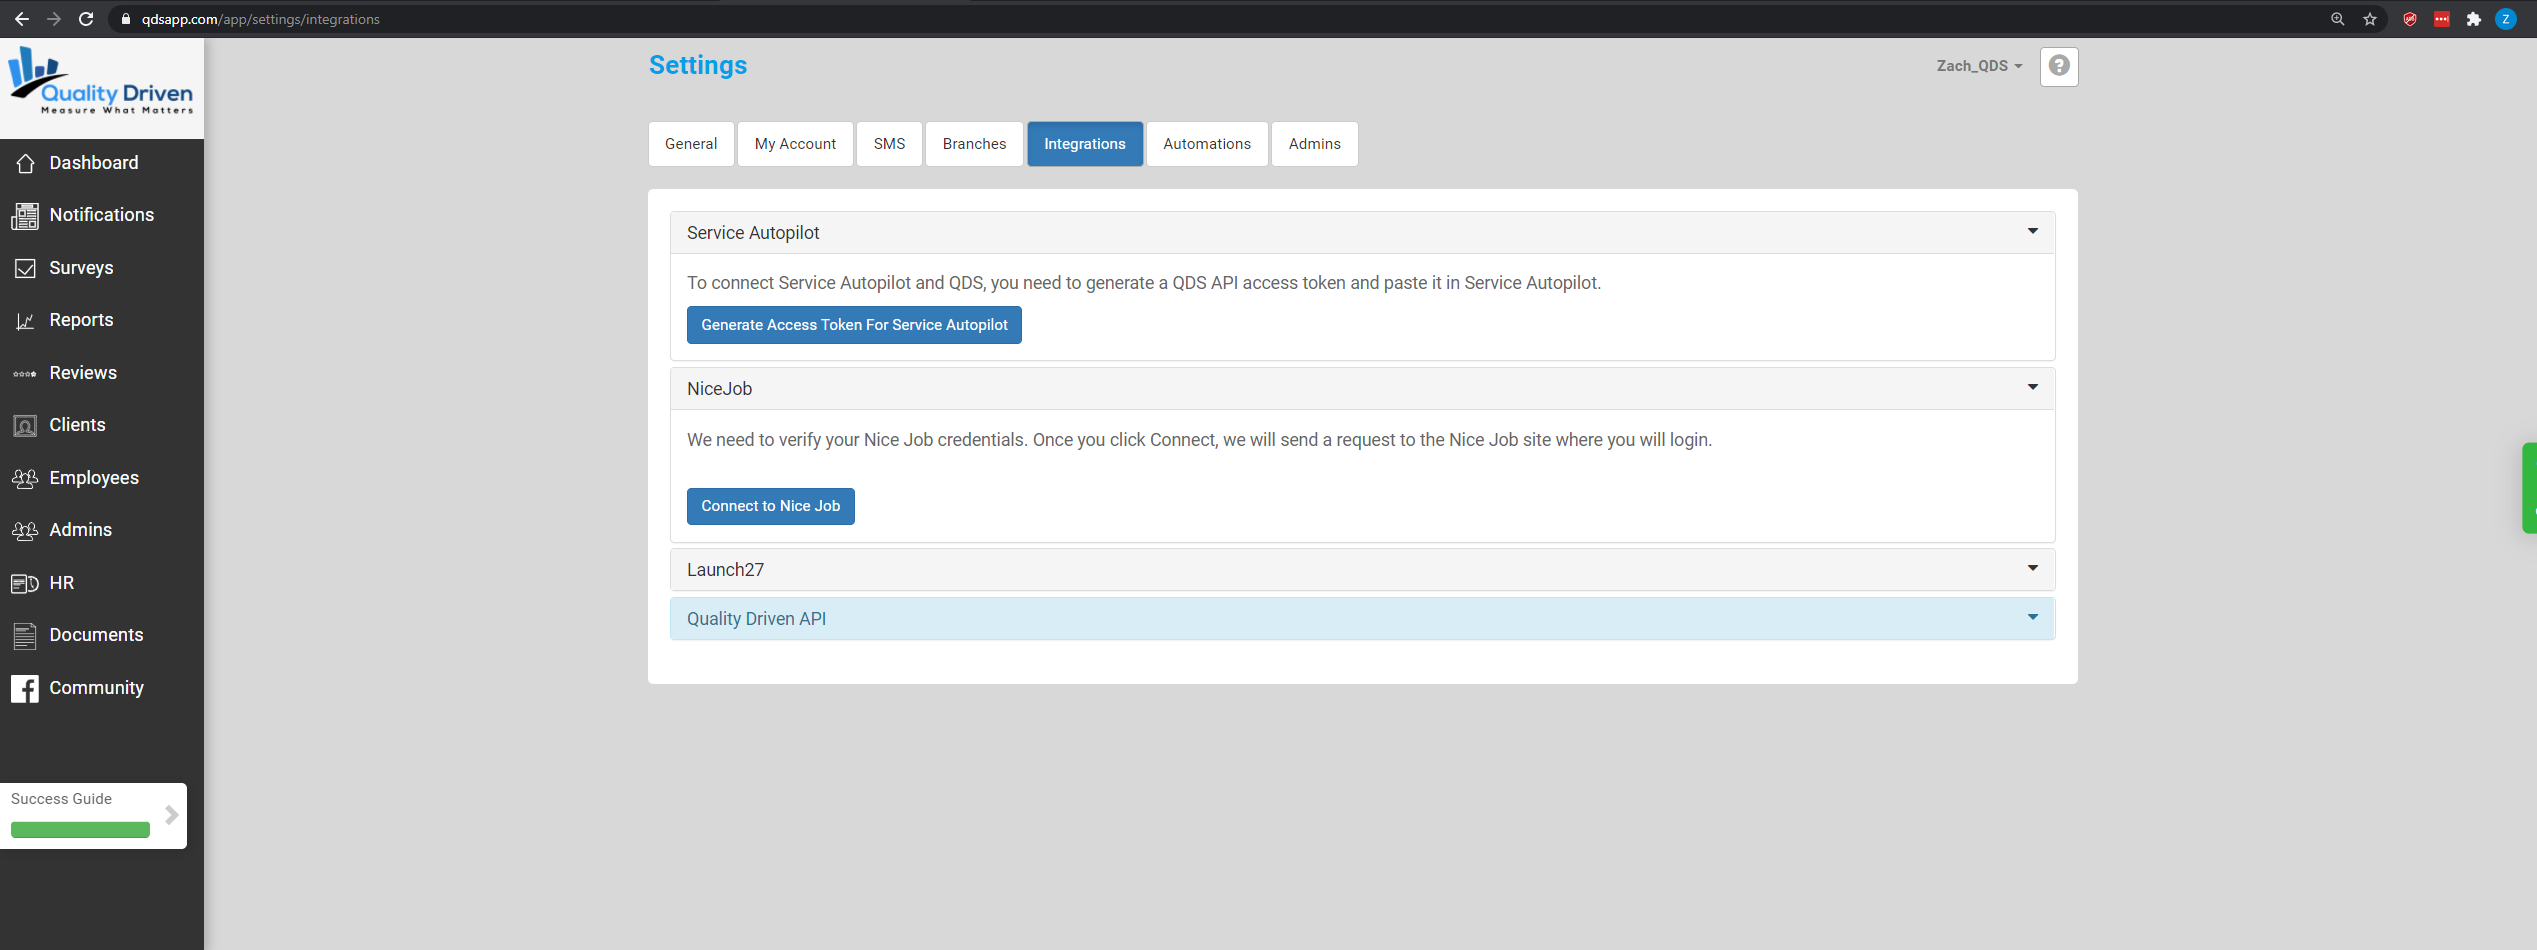This screenshot has height=950, width=2537.
Task: Expand the Launch27 section arrow
Action: click(2033, 569)
